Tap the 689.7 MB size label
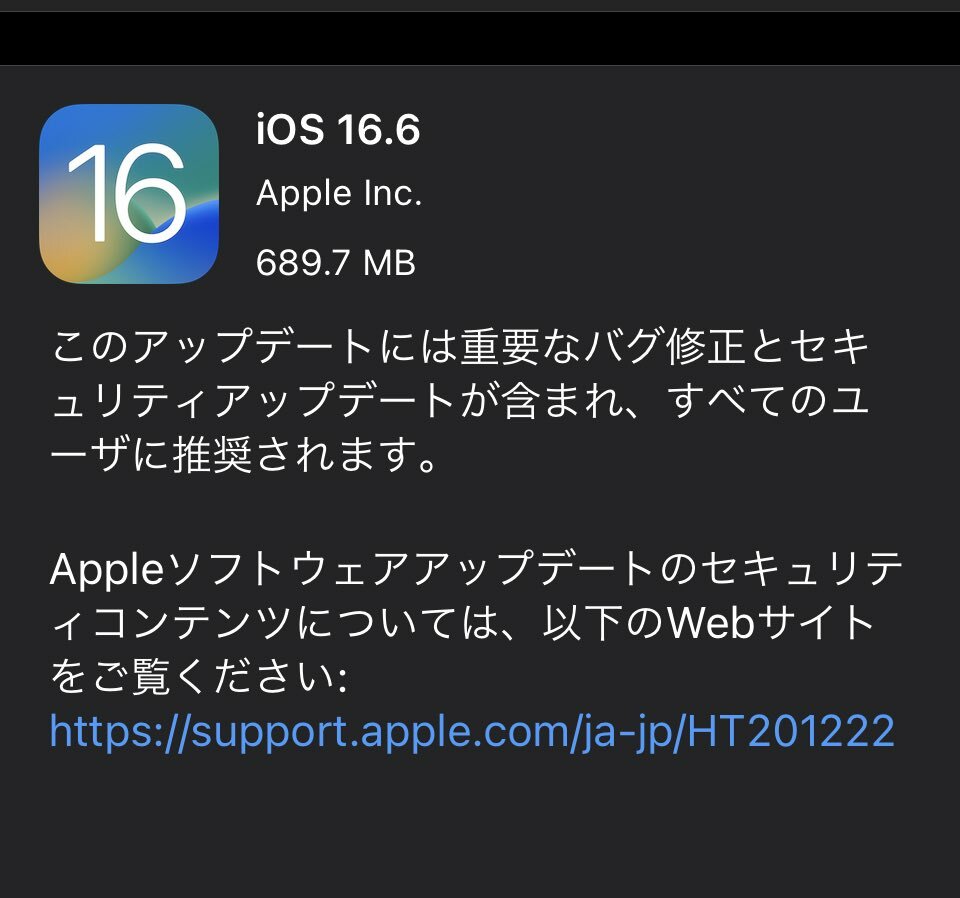 pyautogui.click(x=336, y=263)
